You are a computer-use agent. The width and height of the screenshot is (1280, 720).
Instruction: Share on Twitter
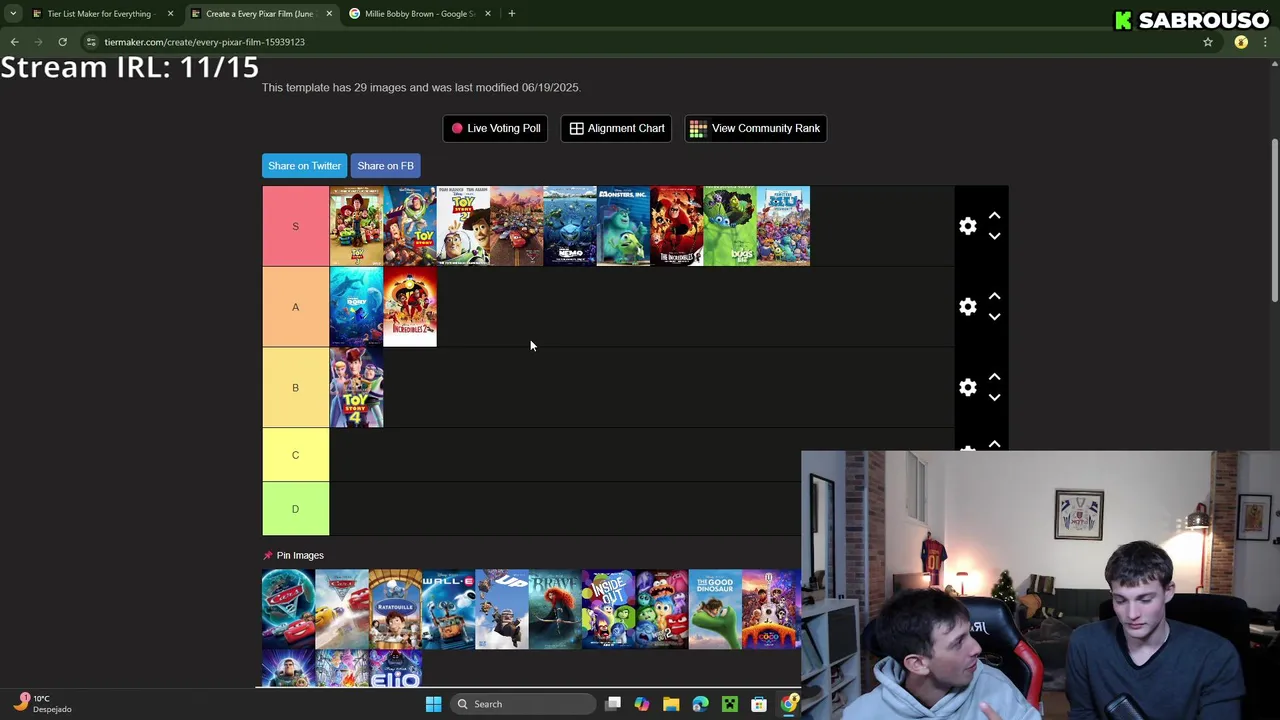(304, 166)
